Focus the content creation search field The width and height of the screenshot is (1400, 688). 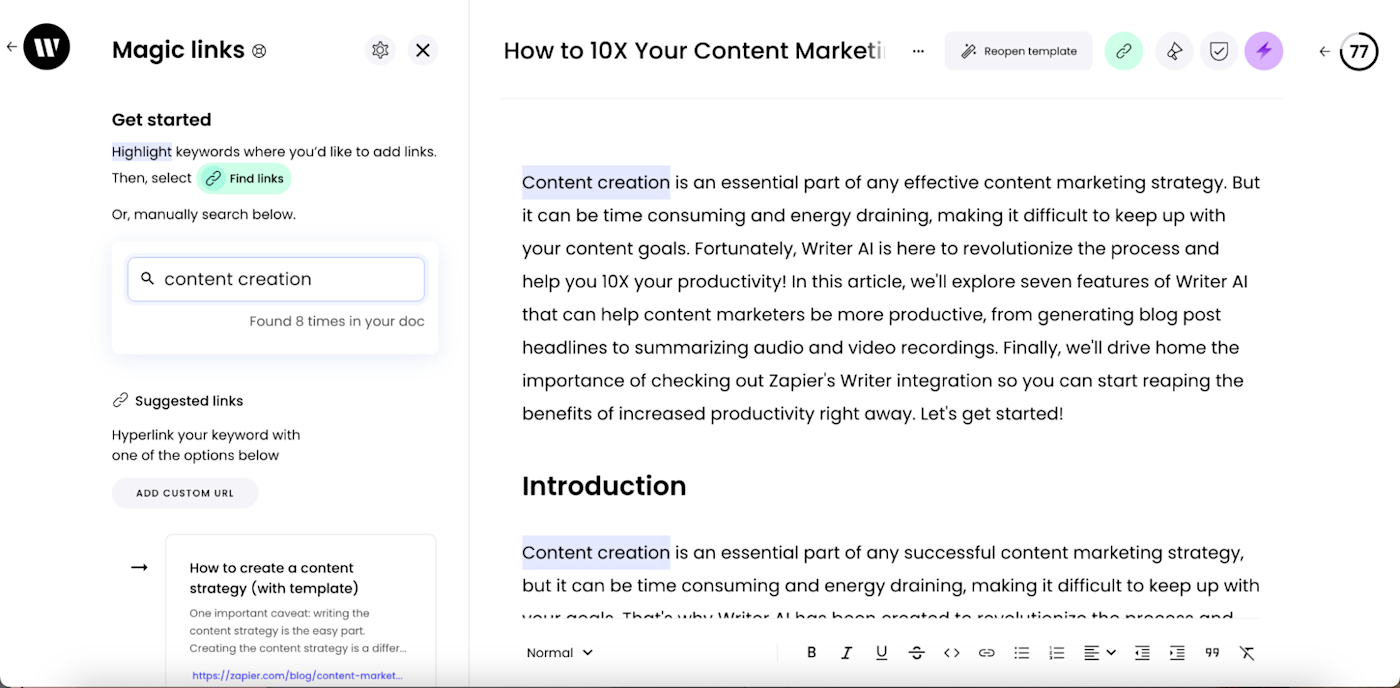(x=276, y=279)
